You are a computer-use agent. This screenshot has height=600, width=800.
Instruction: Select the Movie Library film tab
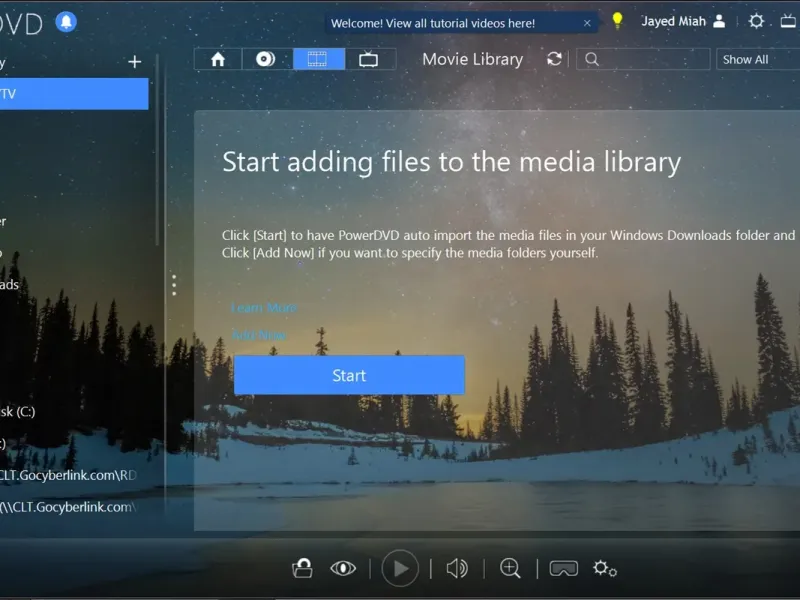[319, 59]
